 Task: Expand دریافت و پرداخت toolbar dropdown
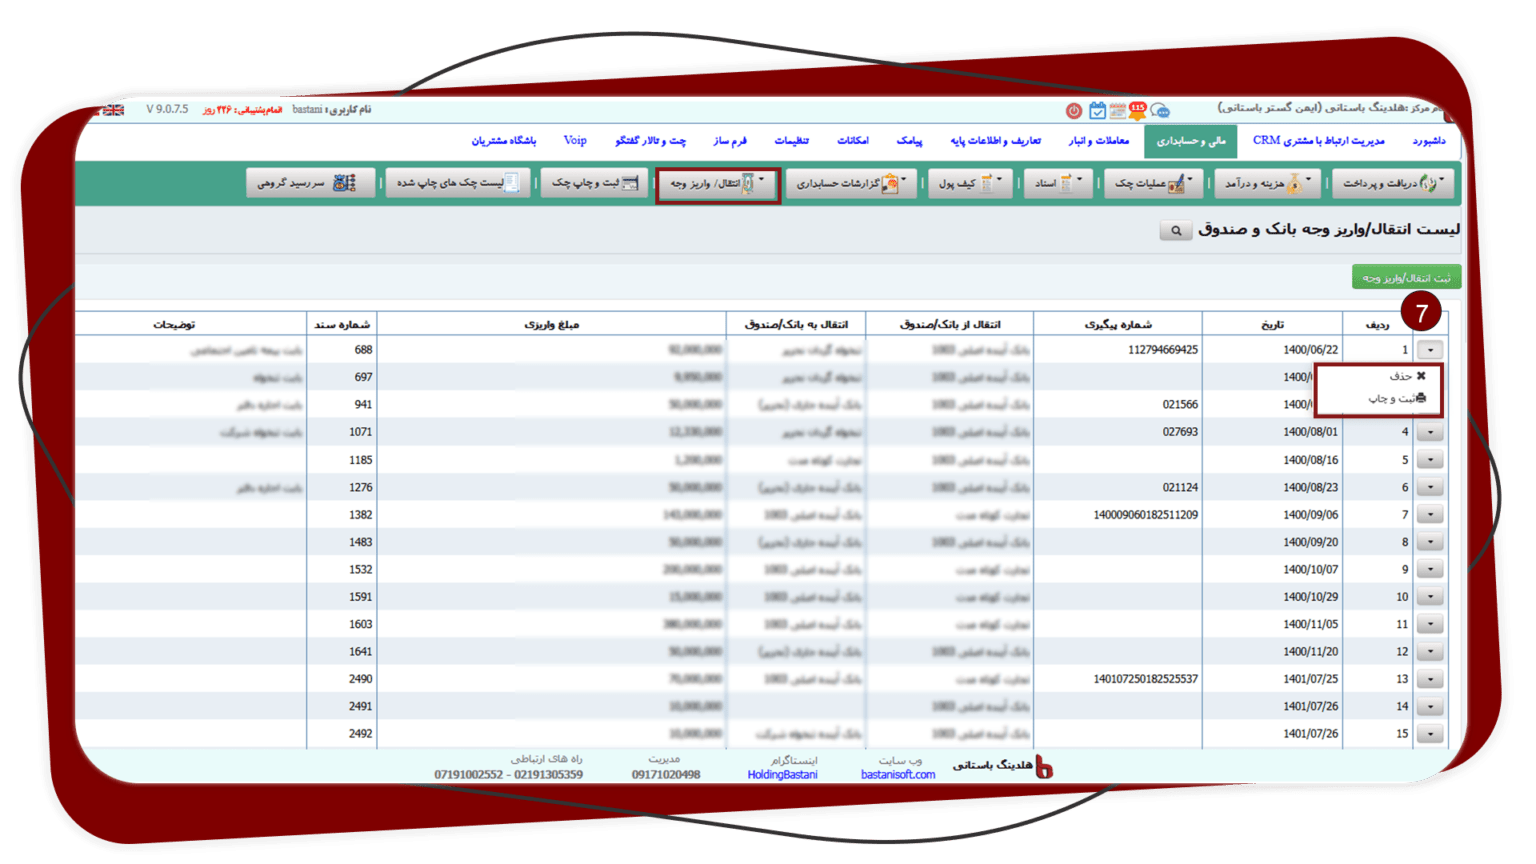[1392, 183]
